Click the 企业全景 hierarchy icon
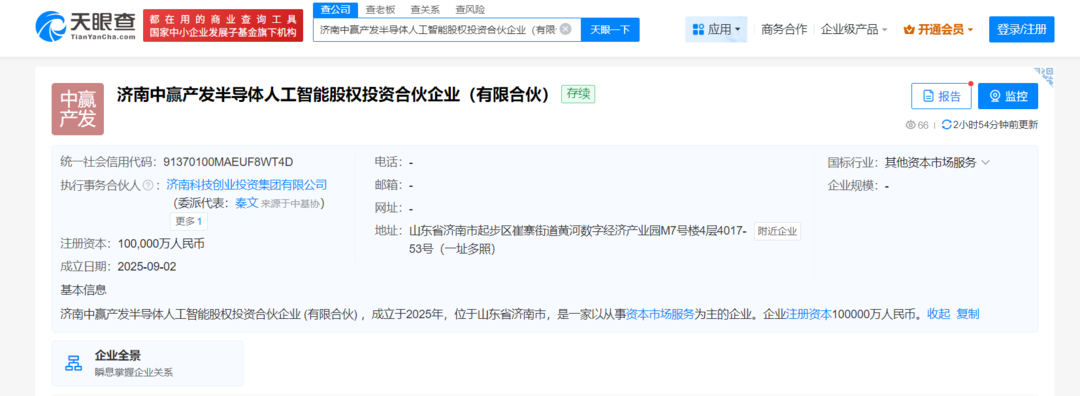The image size is (1080, 396). [x=73, y=363]
